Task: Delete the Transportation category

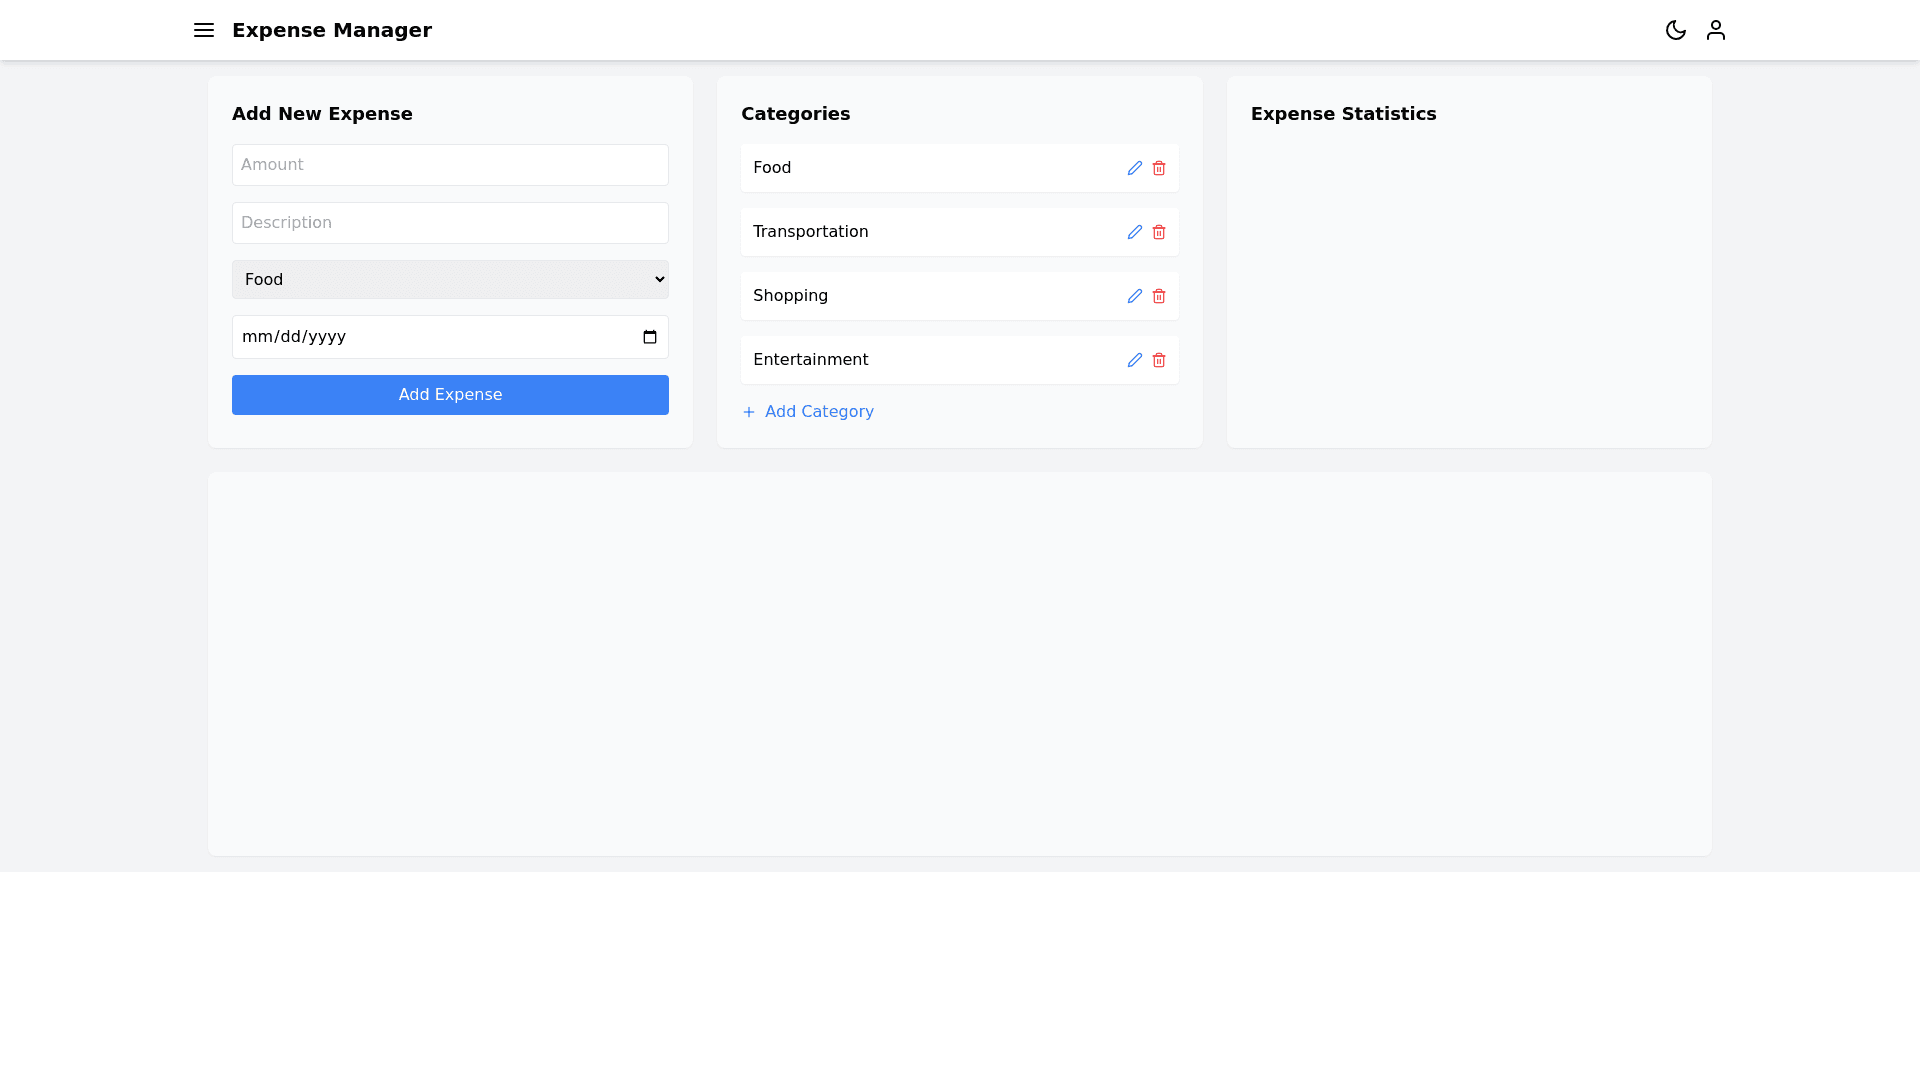Action: tap(1158, 232)
